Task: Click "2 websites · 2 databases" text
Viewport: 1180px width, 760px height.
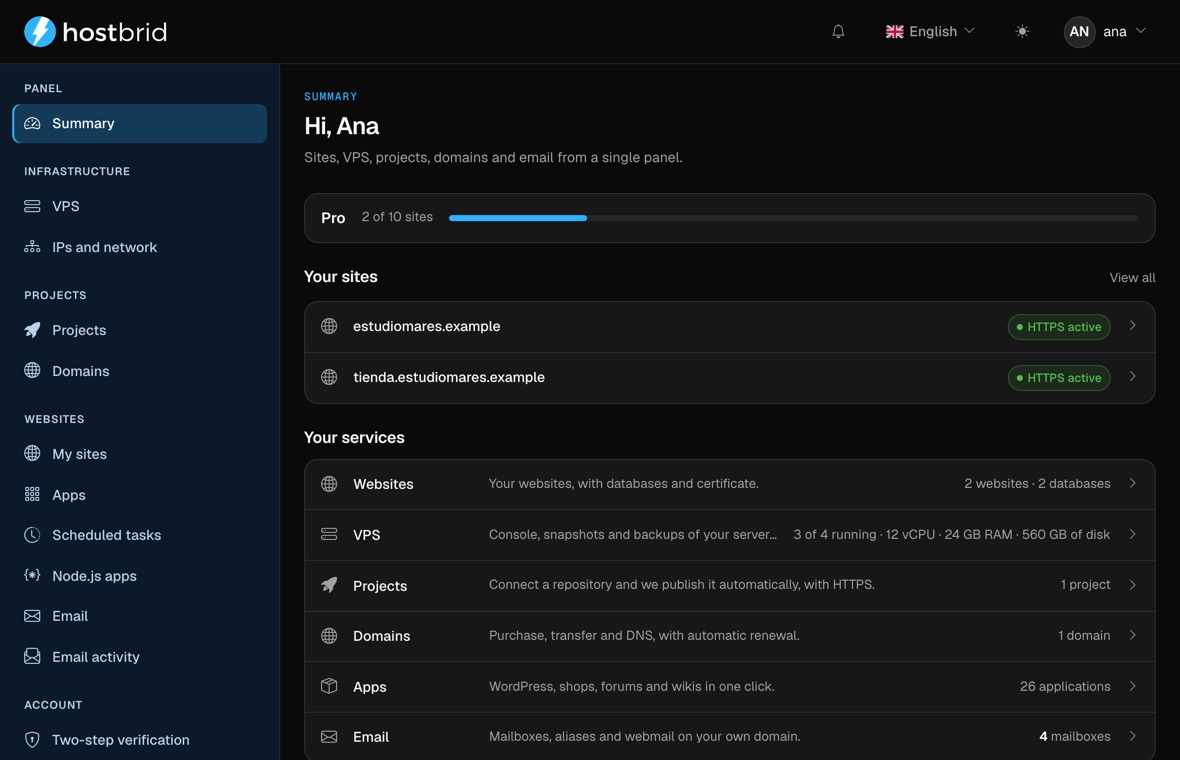Action: [x=1037, y=484]
